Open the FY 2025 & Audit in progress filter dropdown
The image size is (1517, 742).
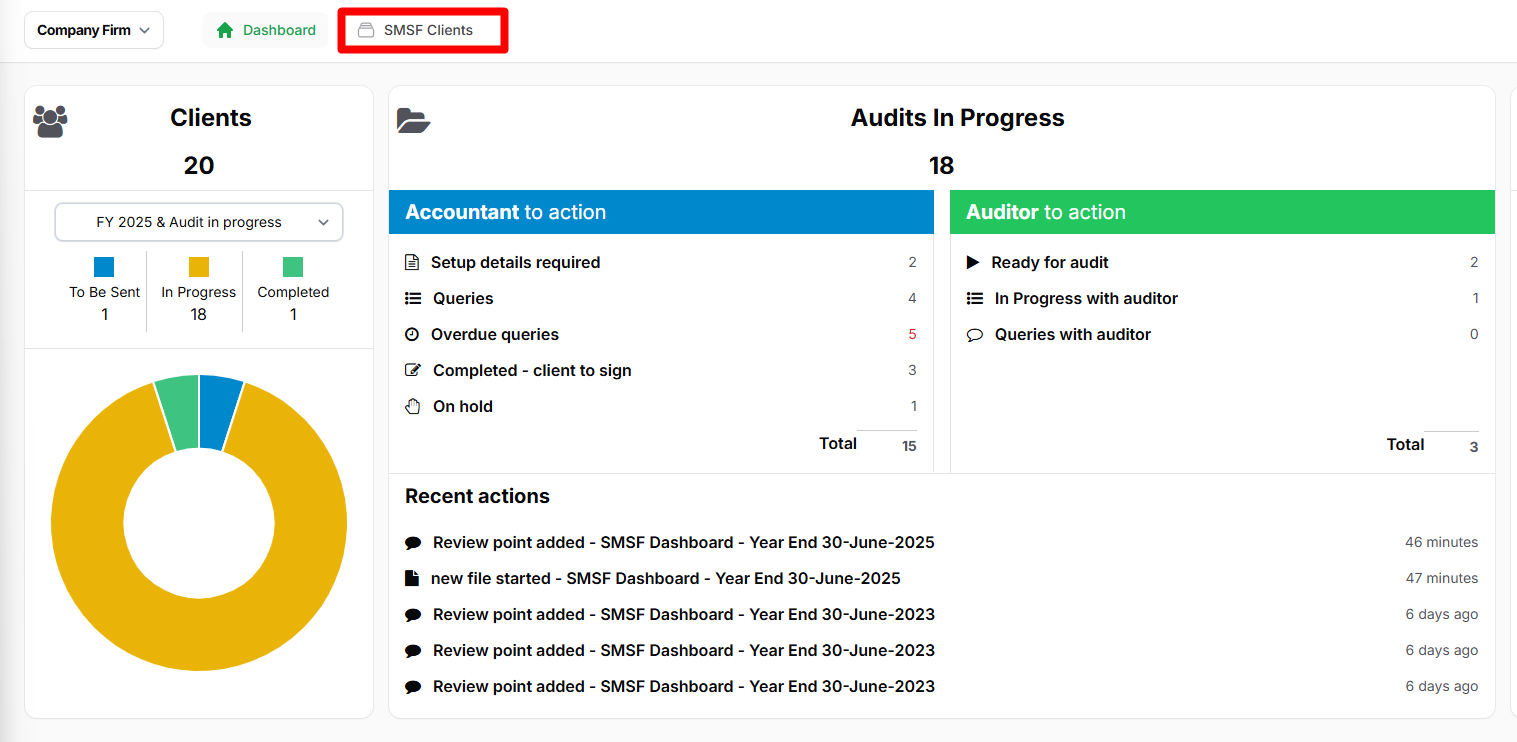point(198,221)
